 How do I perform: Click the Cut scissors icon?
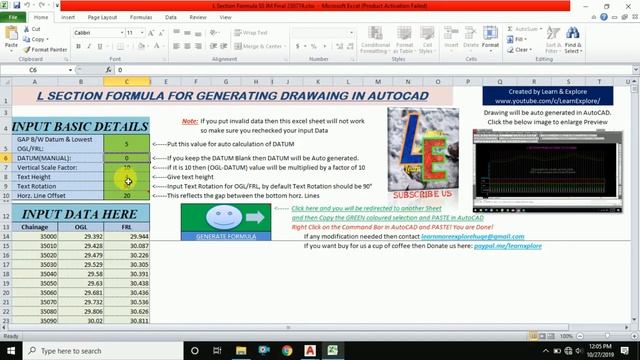coord(27,29)
